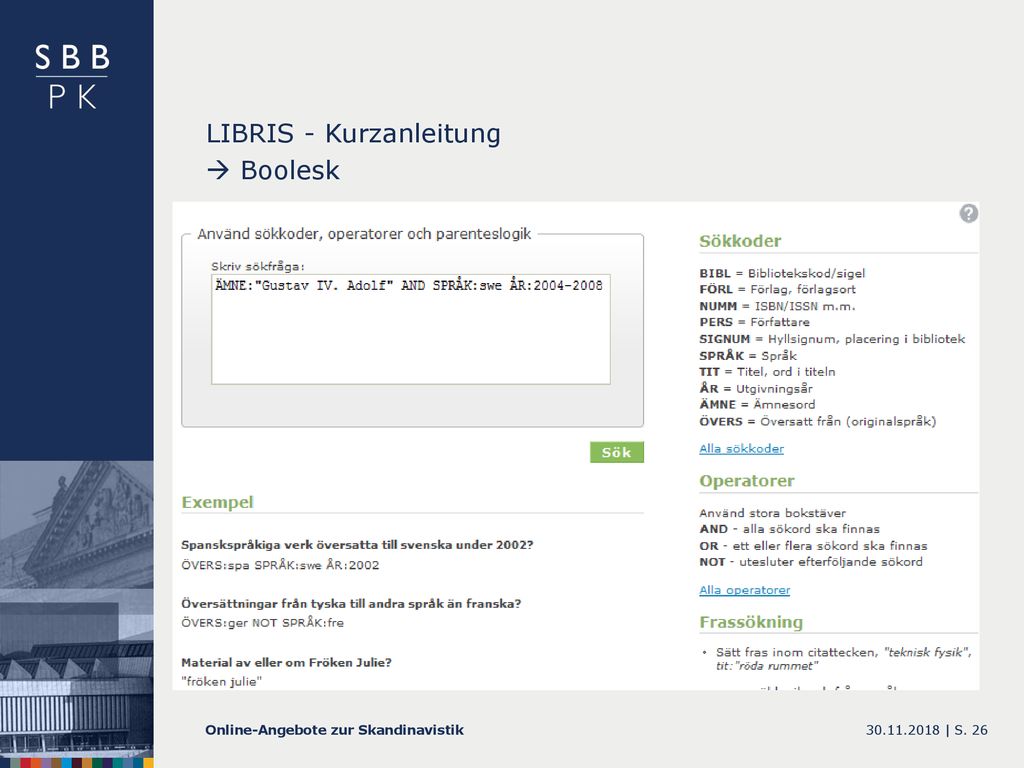Click 'PERS = Författare' row
Image resolution: width=1024 pixels, height=768 pixels.
[754, 322]
